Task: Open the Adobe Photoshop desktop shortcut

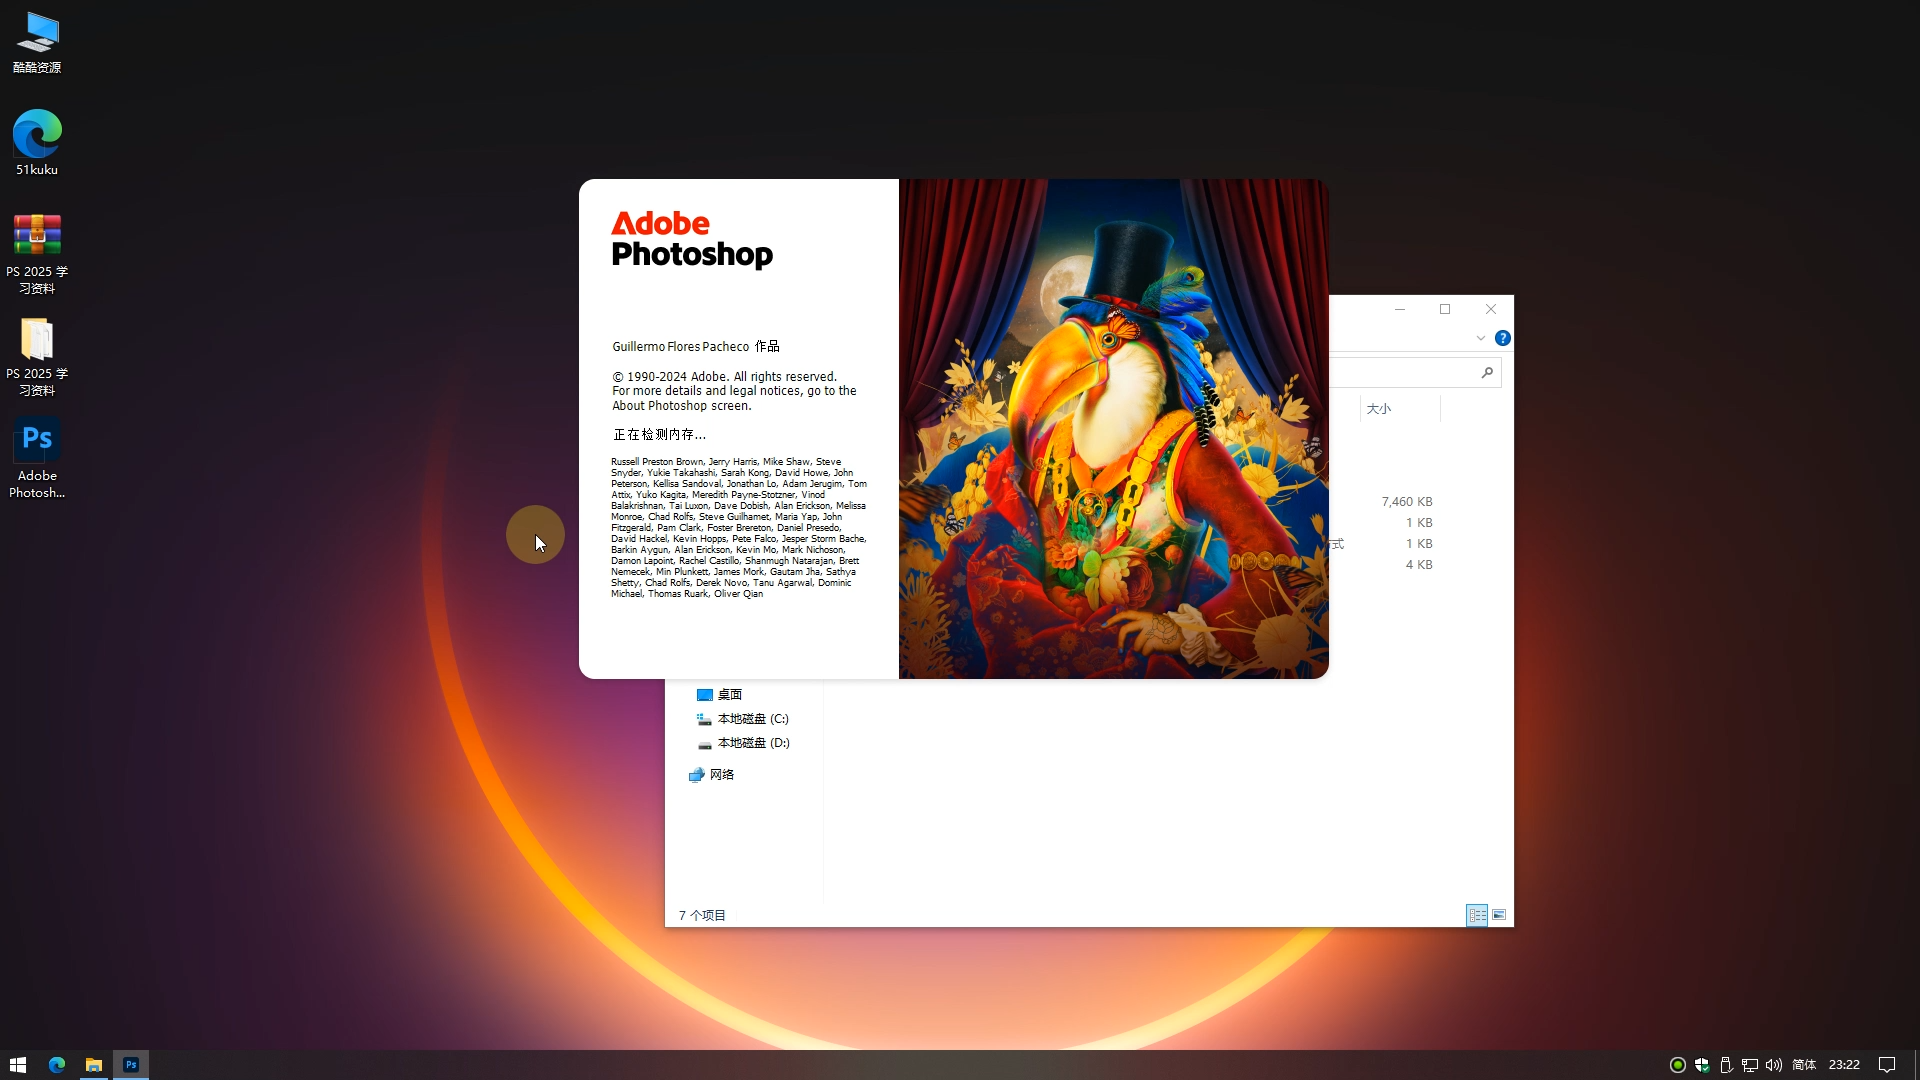Action: pos(37,441)
